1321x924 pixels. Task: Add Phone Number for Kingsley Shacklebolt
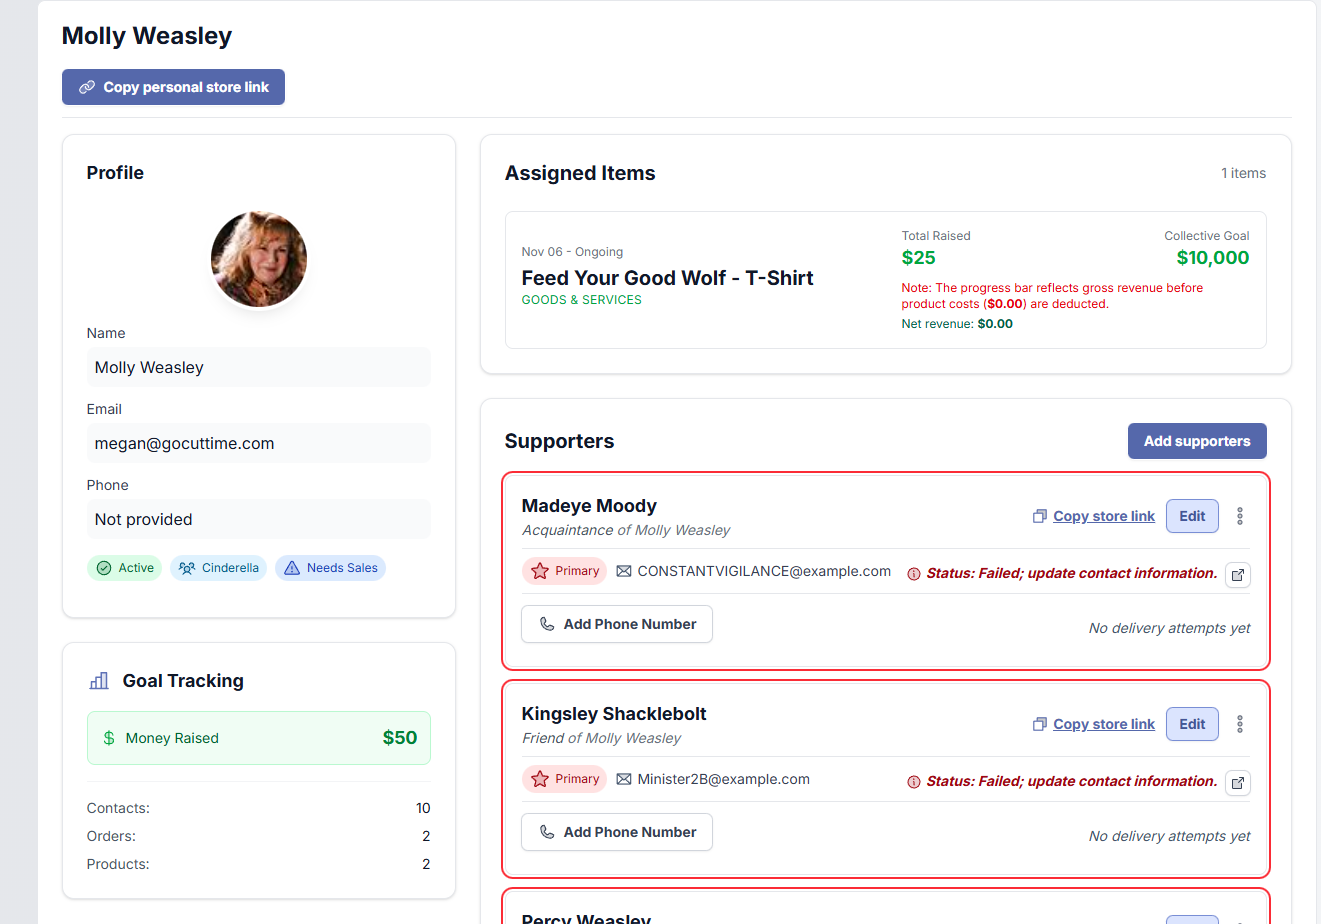[617, 832]
